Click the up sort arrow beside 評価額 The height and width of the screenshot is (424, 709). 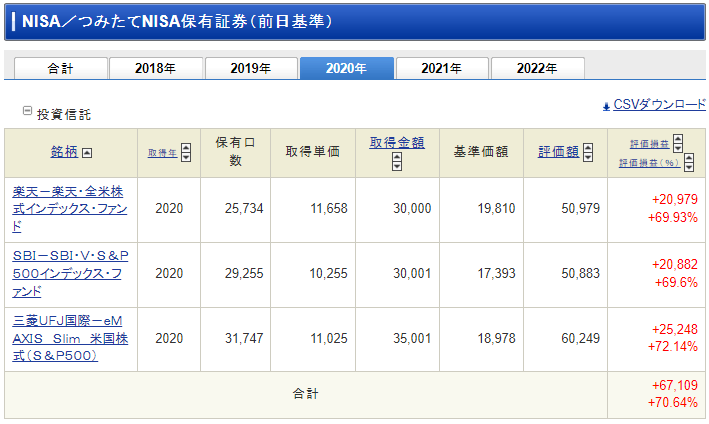(587, 147)
